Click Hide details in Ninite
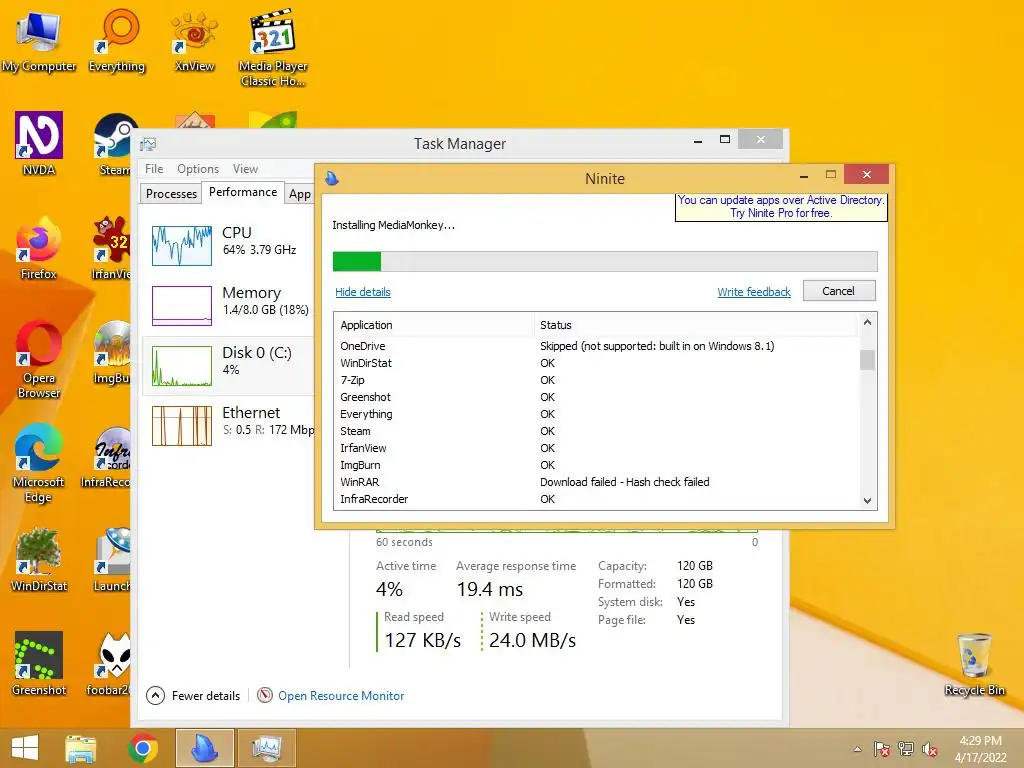Image resolution: width=1024 pixels, height=768 pixels. point(362,292)
